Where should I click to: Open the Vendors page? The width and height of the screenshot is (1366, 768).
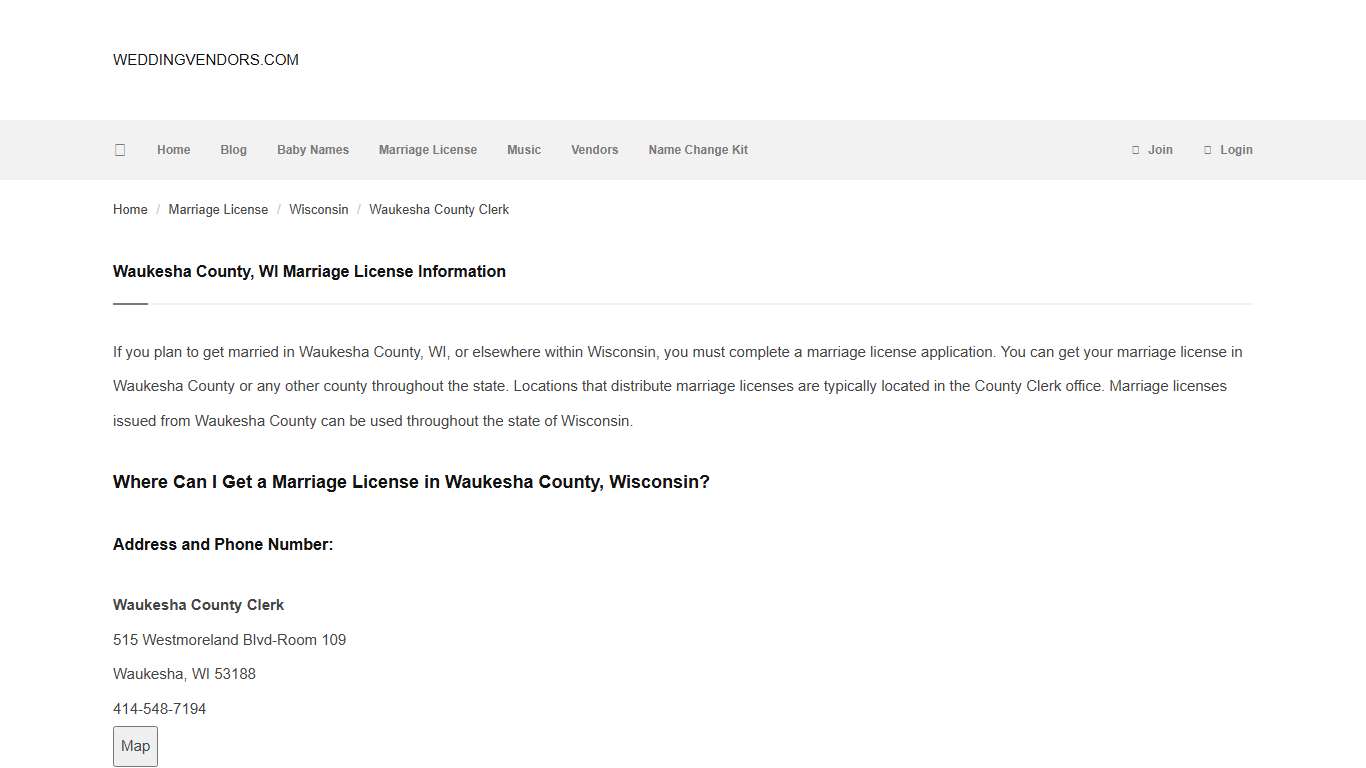coord(595,149)
